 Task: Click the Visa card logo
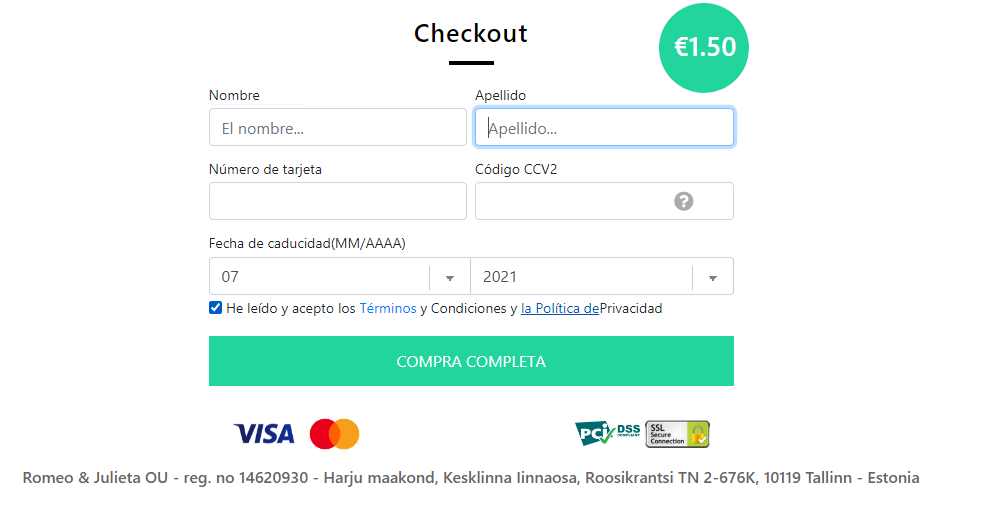[264, 434]
